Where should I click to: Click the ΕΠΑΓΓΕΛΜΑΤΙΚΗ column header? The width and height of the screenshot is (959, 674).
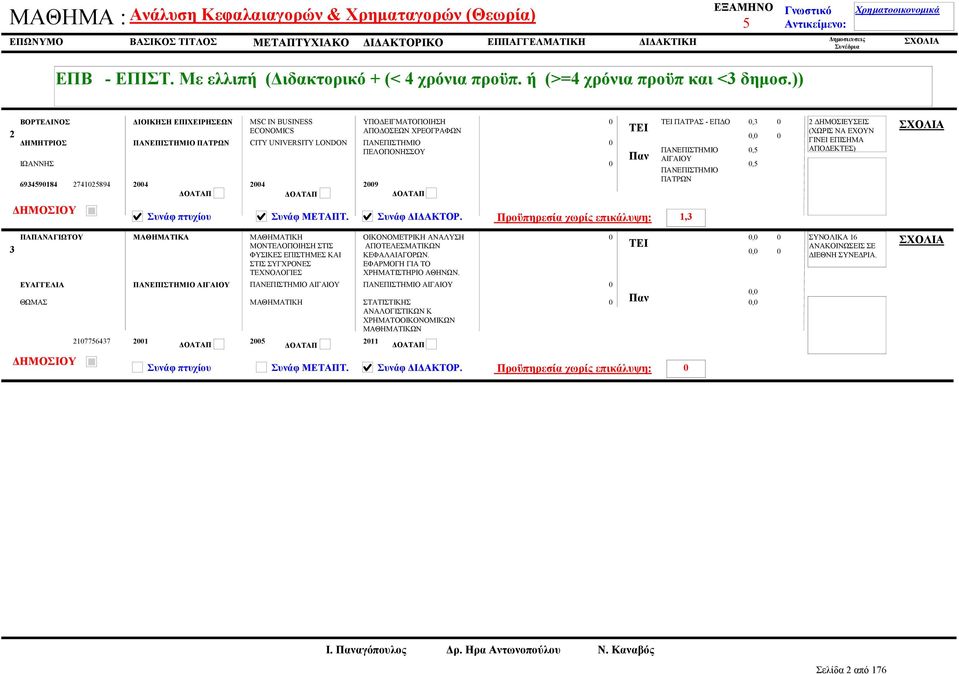pos(536,42)
